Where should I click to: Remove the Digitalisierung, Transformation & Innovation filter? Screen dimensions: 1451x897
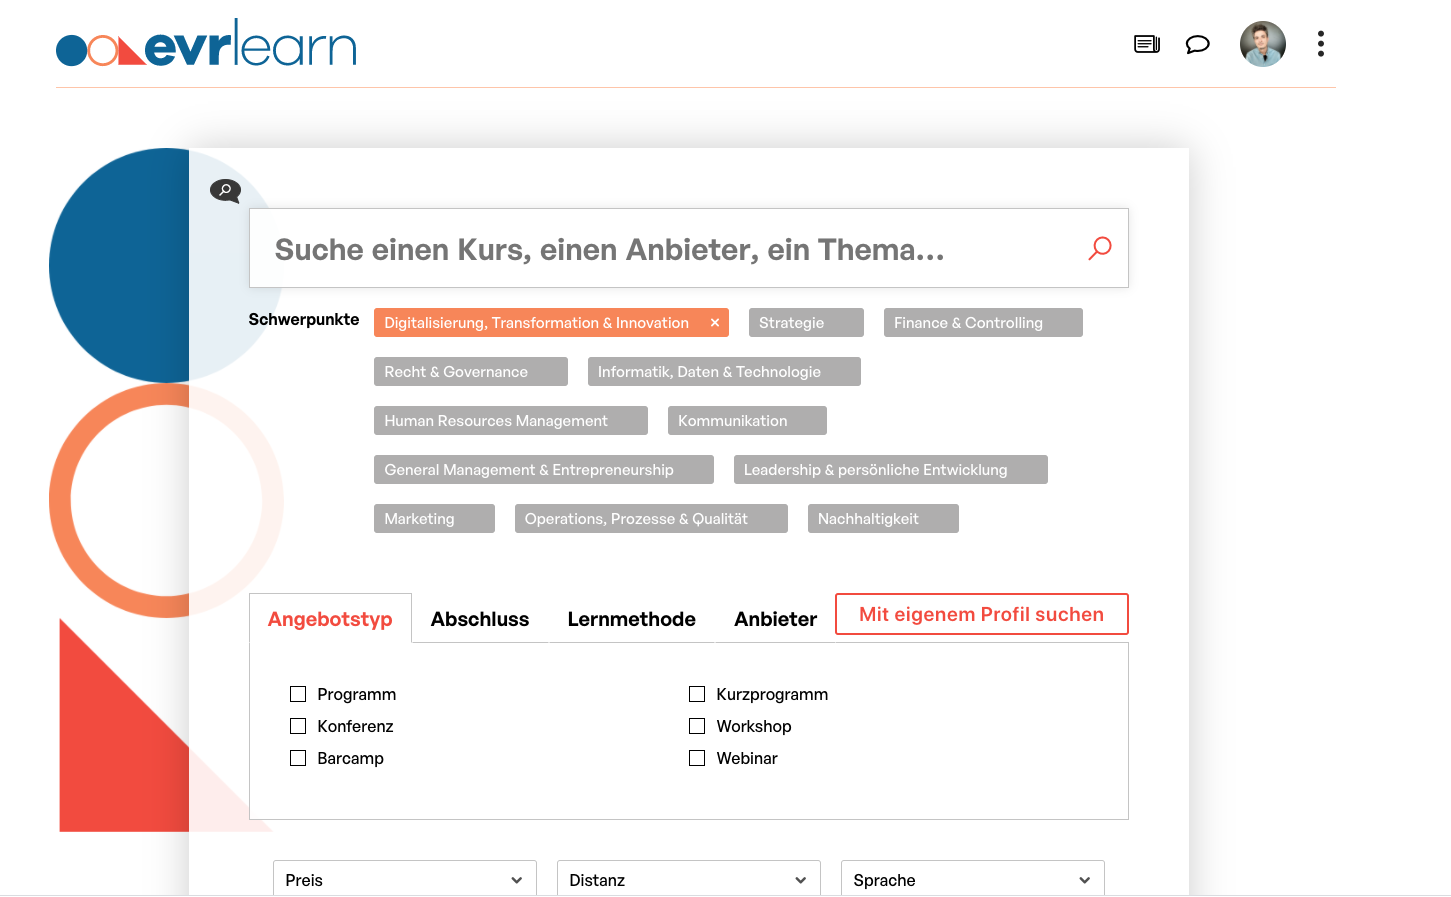point(714,322)
